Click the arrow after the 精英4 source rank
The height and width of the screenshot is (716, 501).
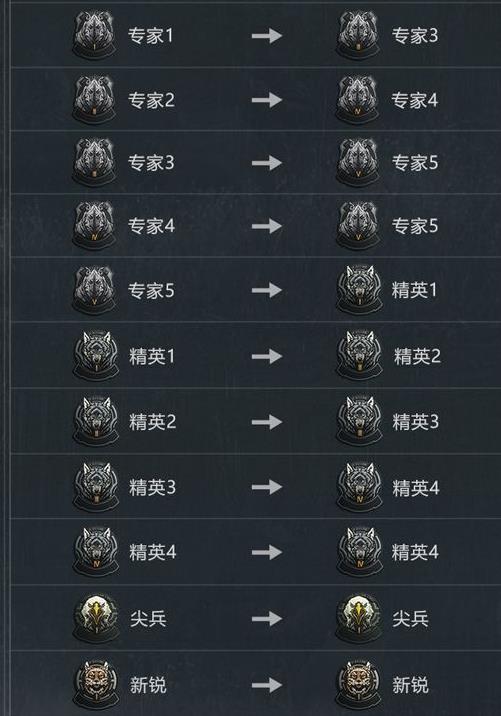pos(267,553)
